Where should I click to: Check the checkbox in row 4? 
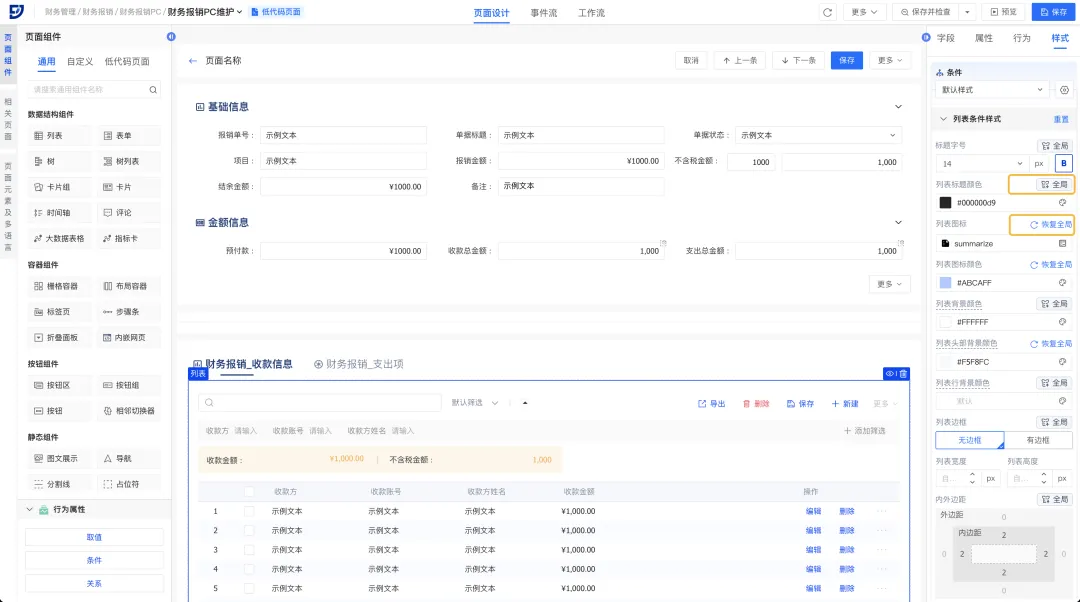click(x=249, y=569)
